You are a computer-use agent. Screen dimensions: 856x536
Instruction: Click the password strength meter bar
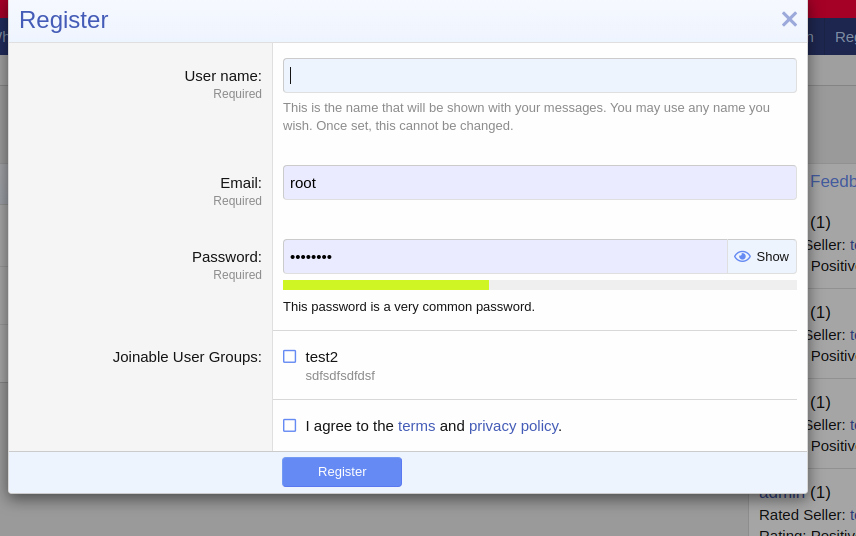540,285
